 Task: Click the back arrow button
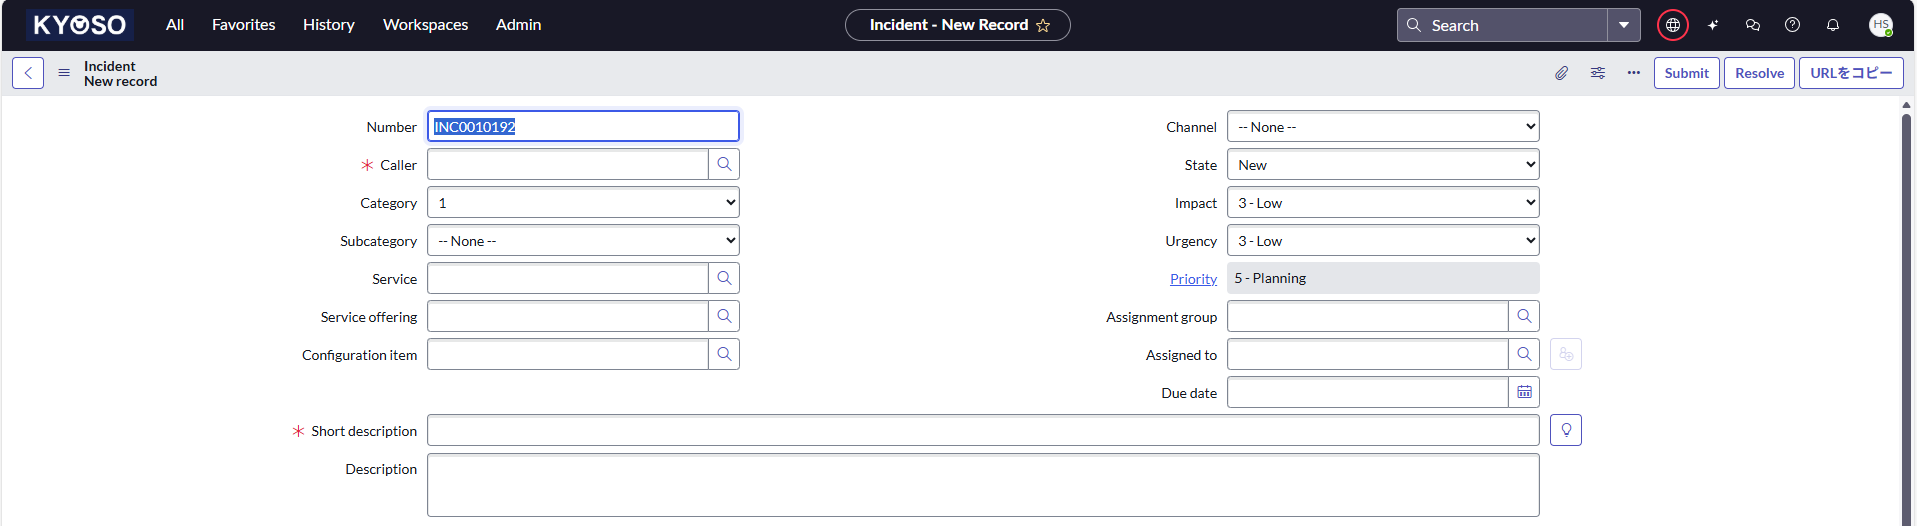coord(28,73)
